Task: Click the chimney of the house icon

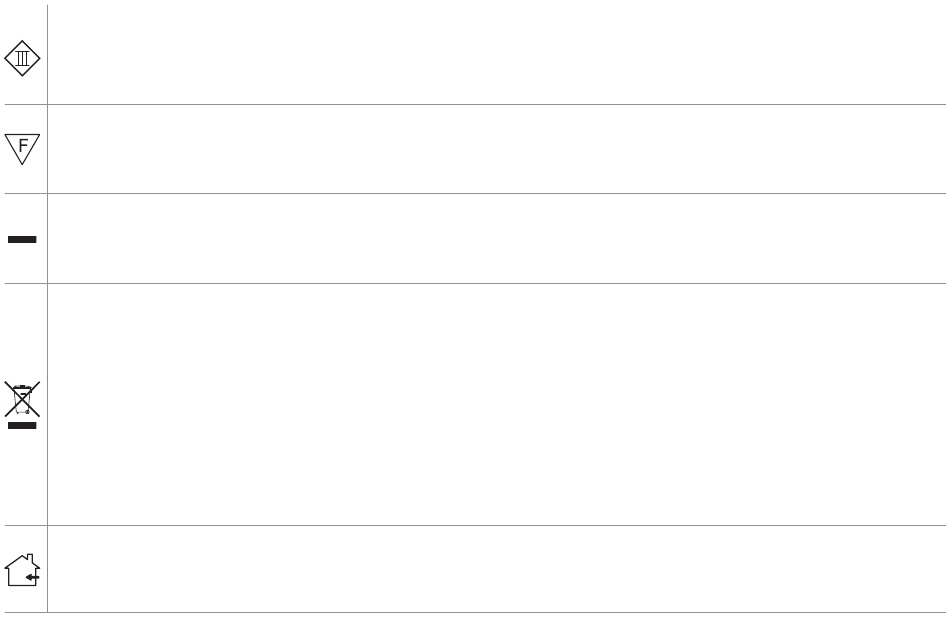Action: pyautogui.click(x=30, y=558)
